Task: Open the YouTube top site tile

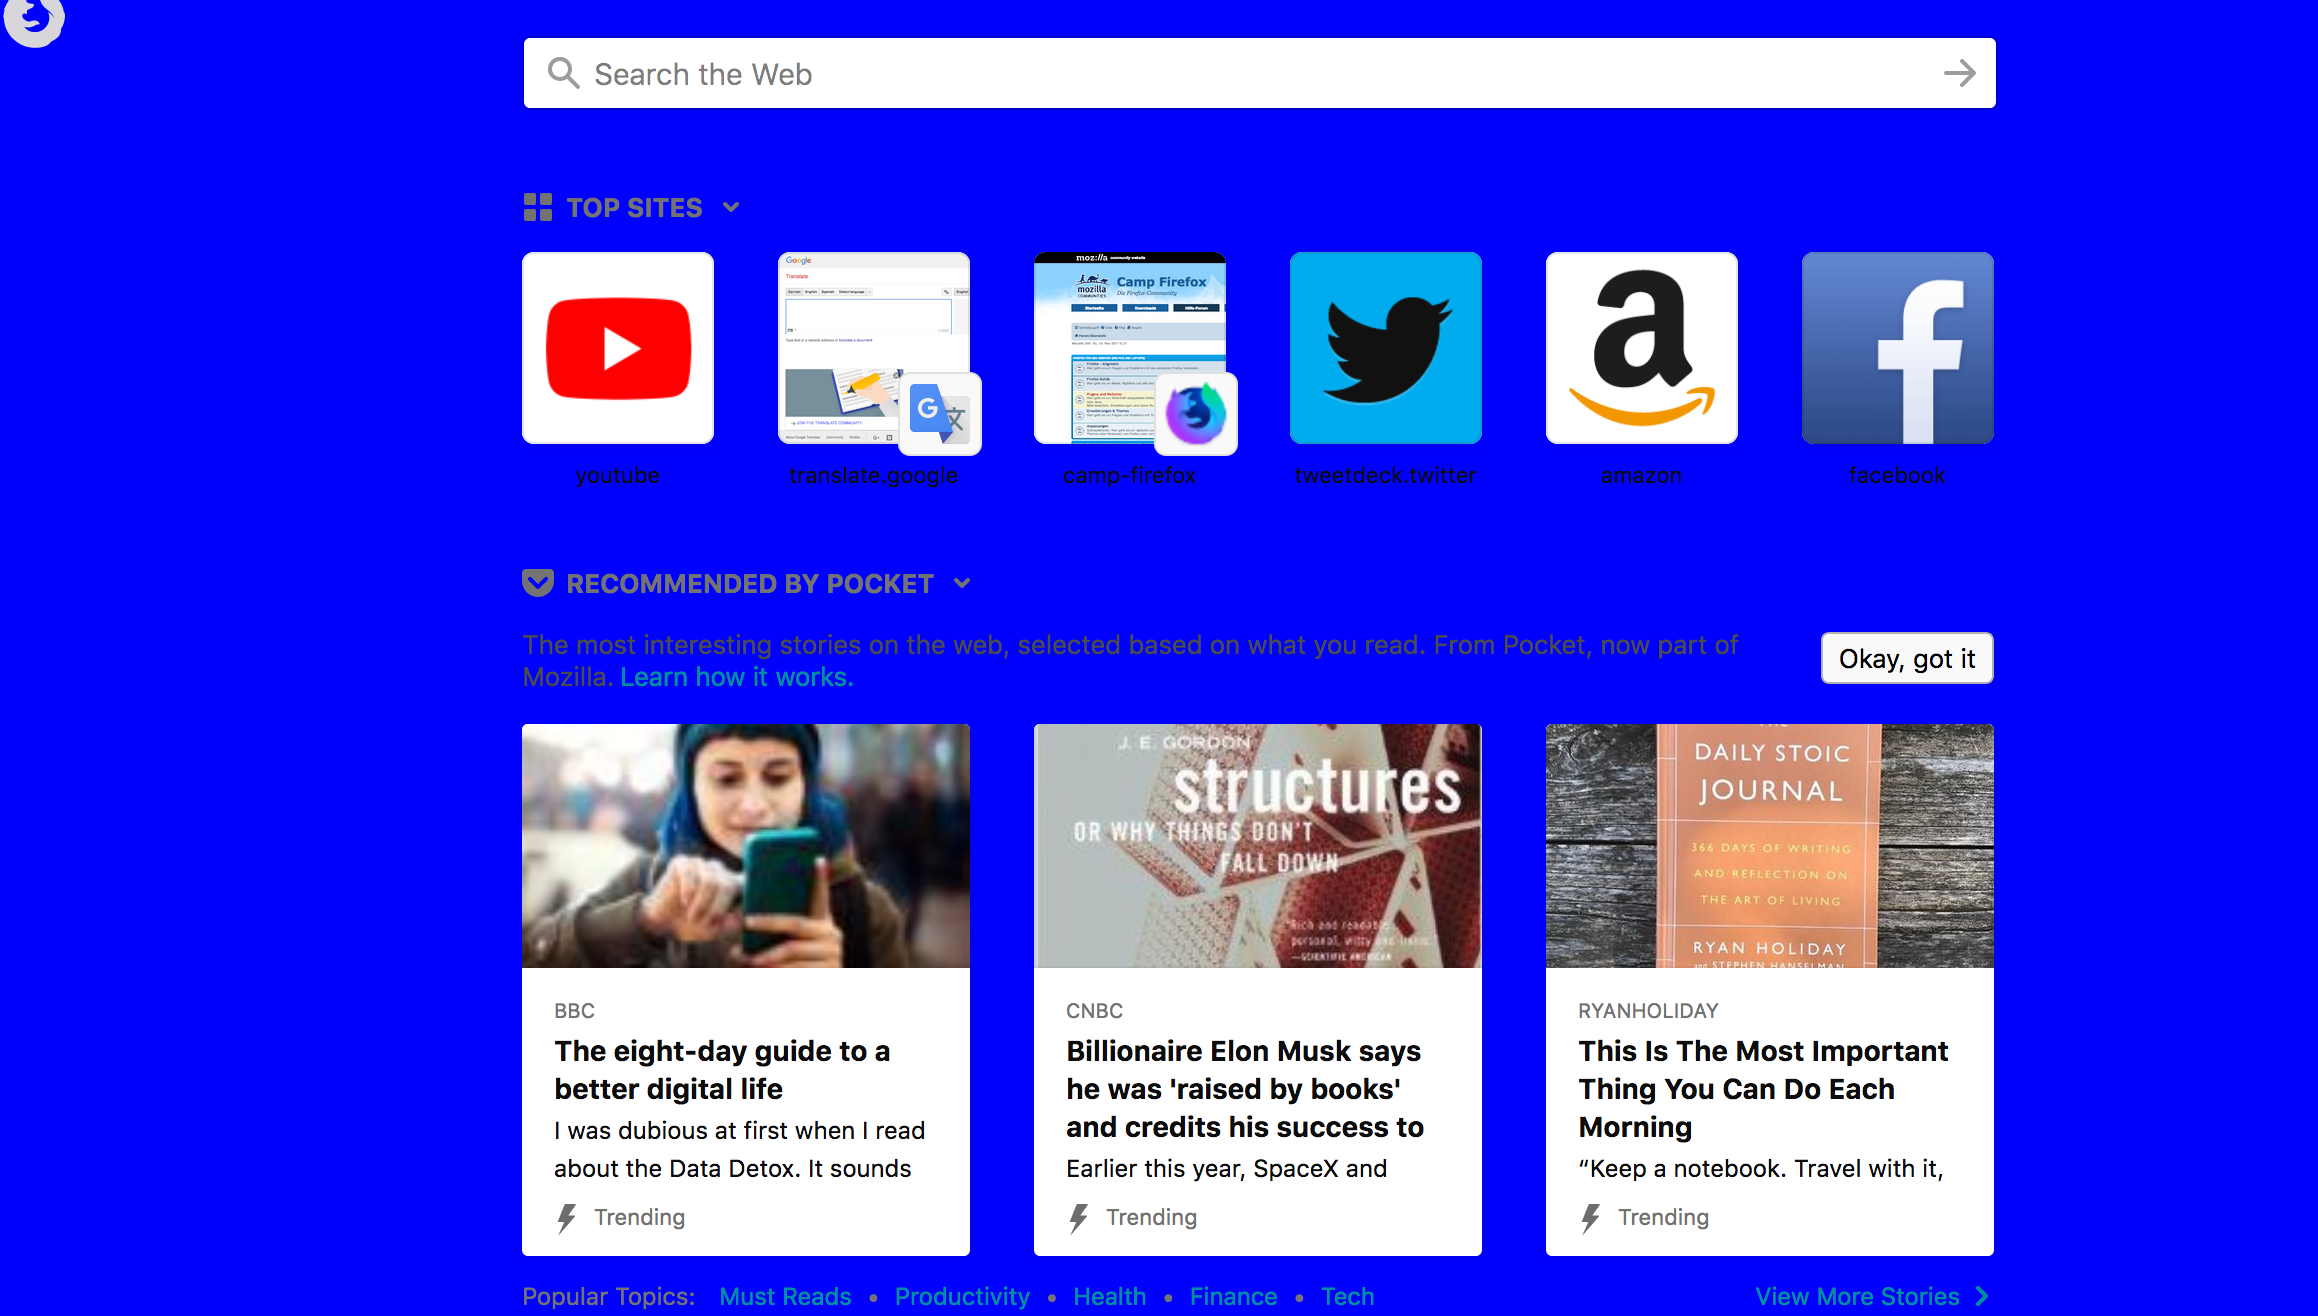Action: (618, 348)
